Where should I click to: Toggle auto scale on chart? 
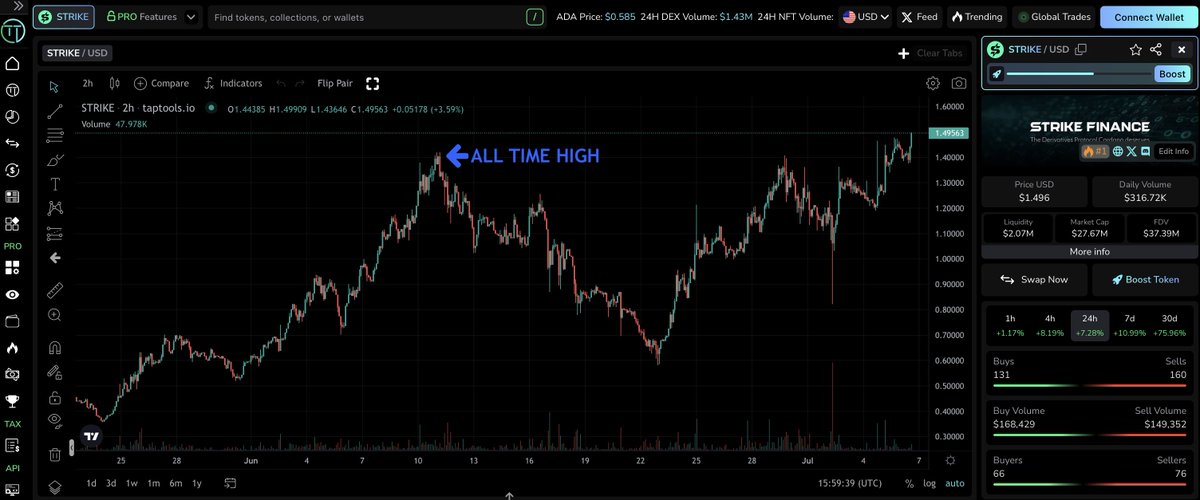click(954, 483)
